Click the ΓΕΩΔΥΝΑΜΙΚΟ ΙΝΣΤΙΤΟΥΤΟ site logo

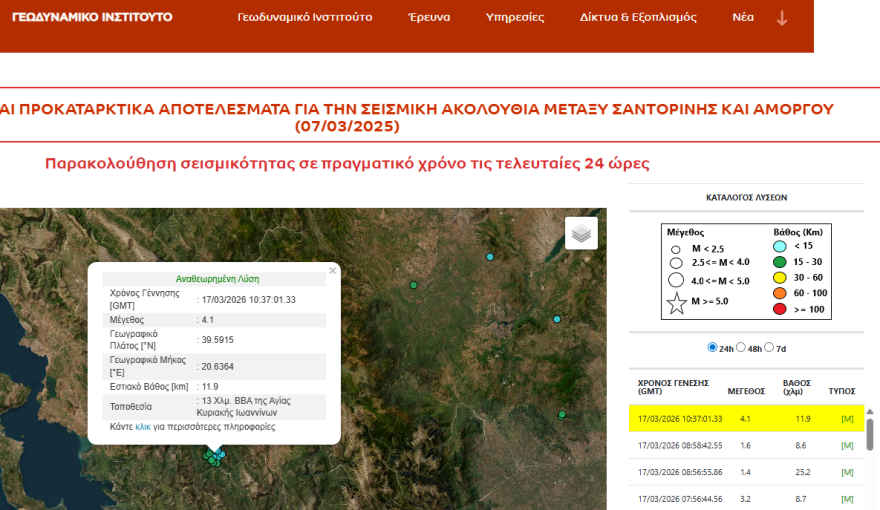92,17
